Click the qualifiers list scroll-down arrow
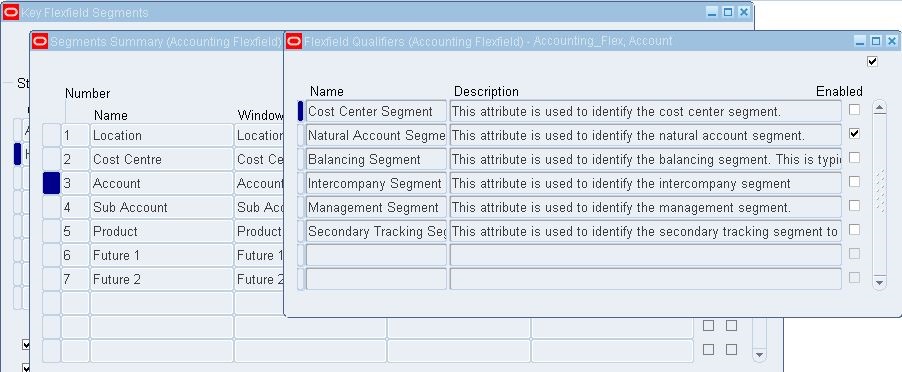Viewport: 902px width, 372px height. tap(879, 282)
